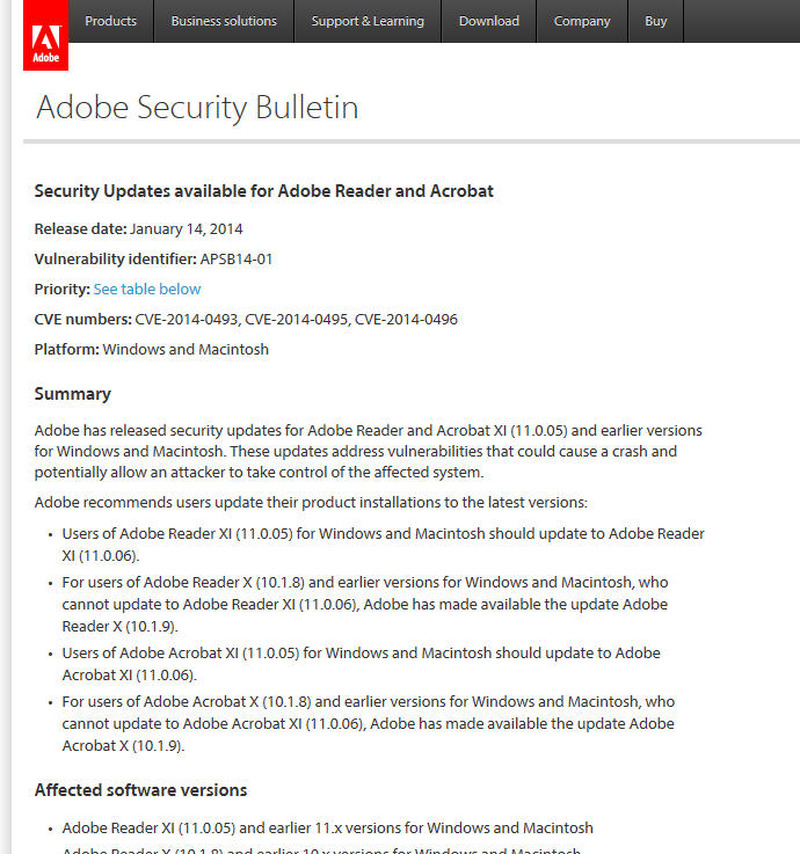Open the Products menu
Image resolution: width=800 pixels, height=854 pixels.
[x=110, y=21]
